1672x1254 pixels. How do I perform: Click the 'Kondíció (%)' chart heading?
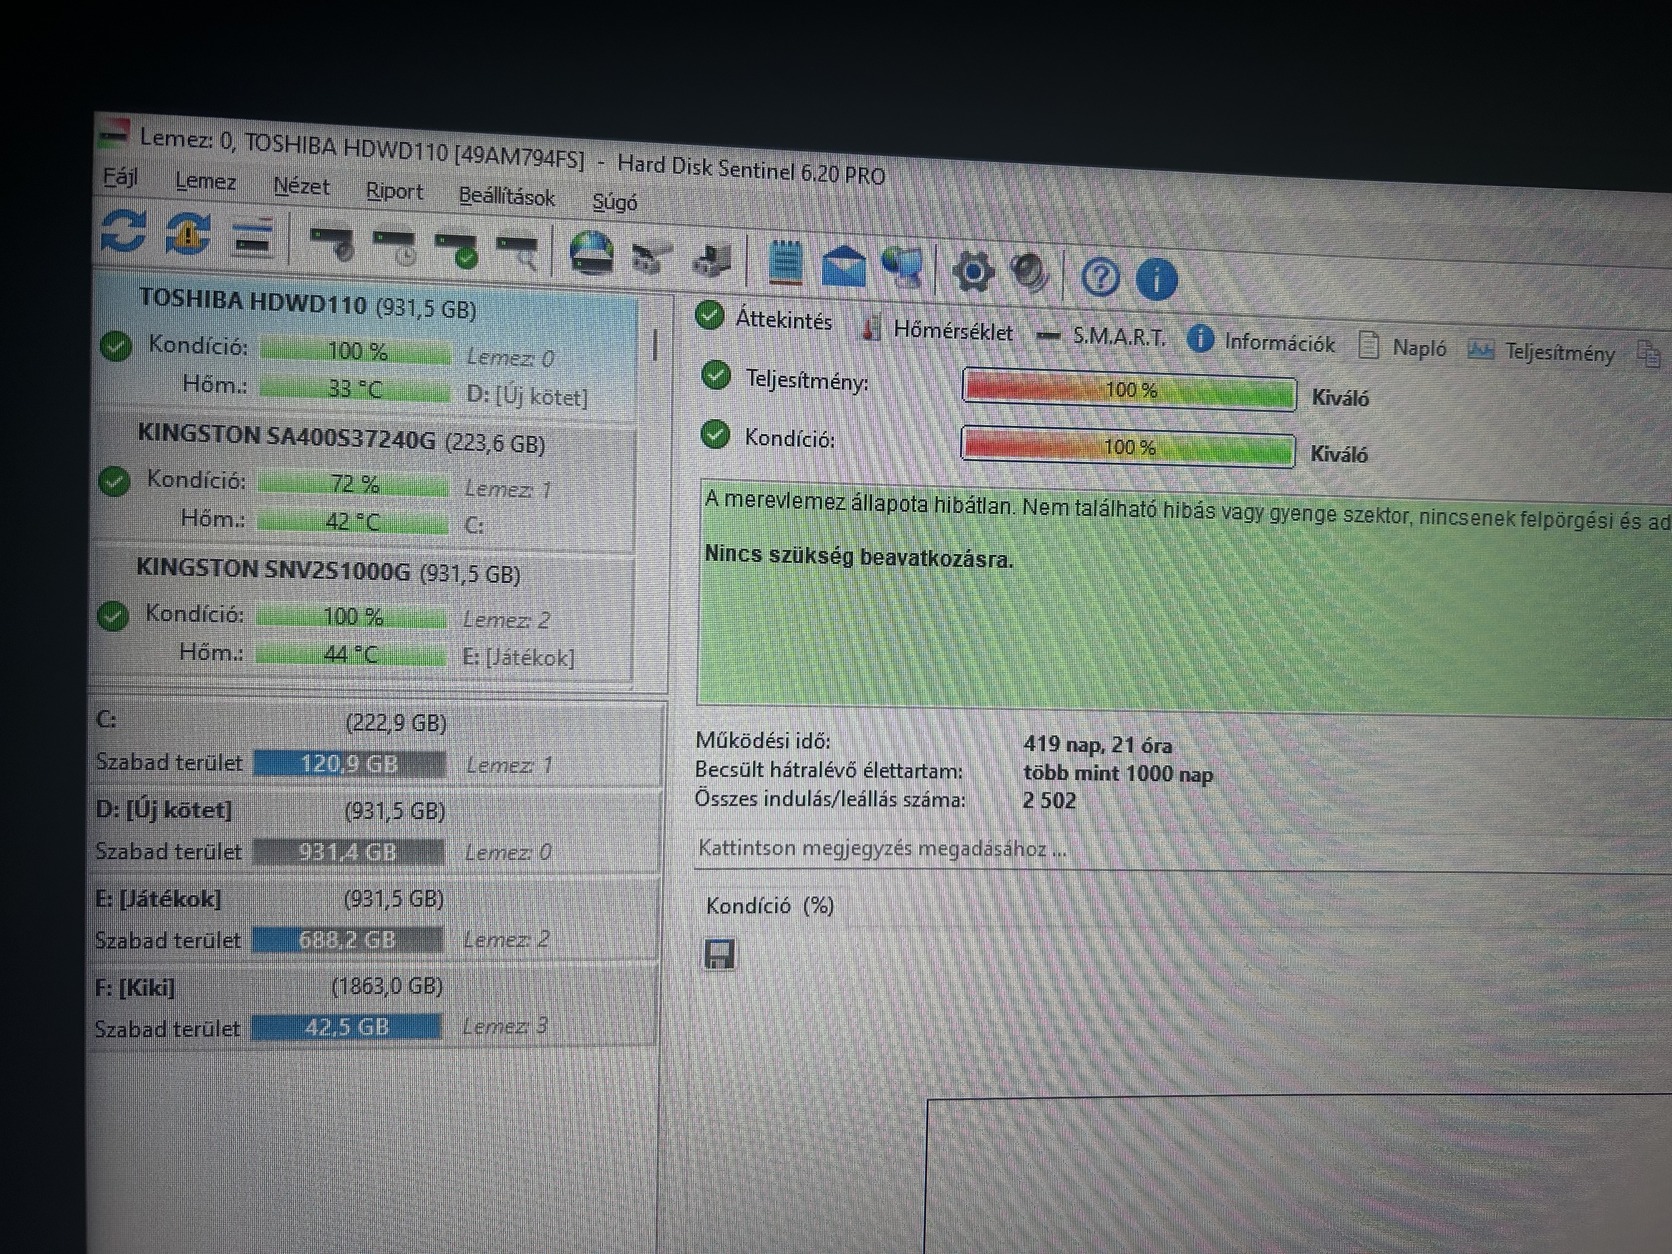pyautogui.click(x=770, y=905)
